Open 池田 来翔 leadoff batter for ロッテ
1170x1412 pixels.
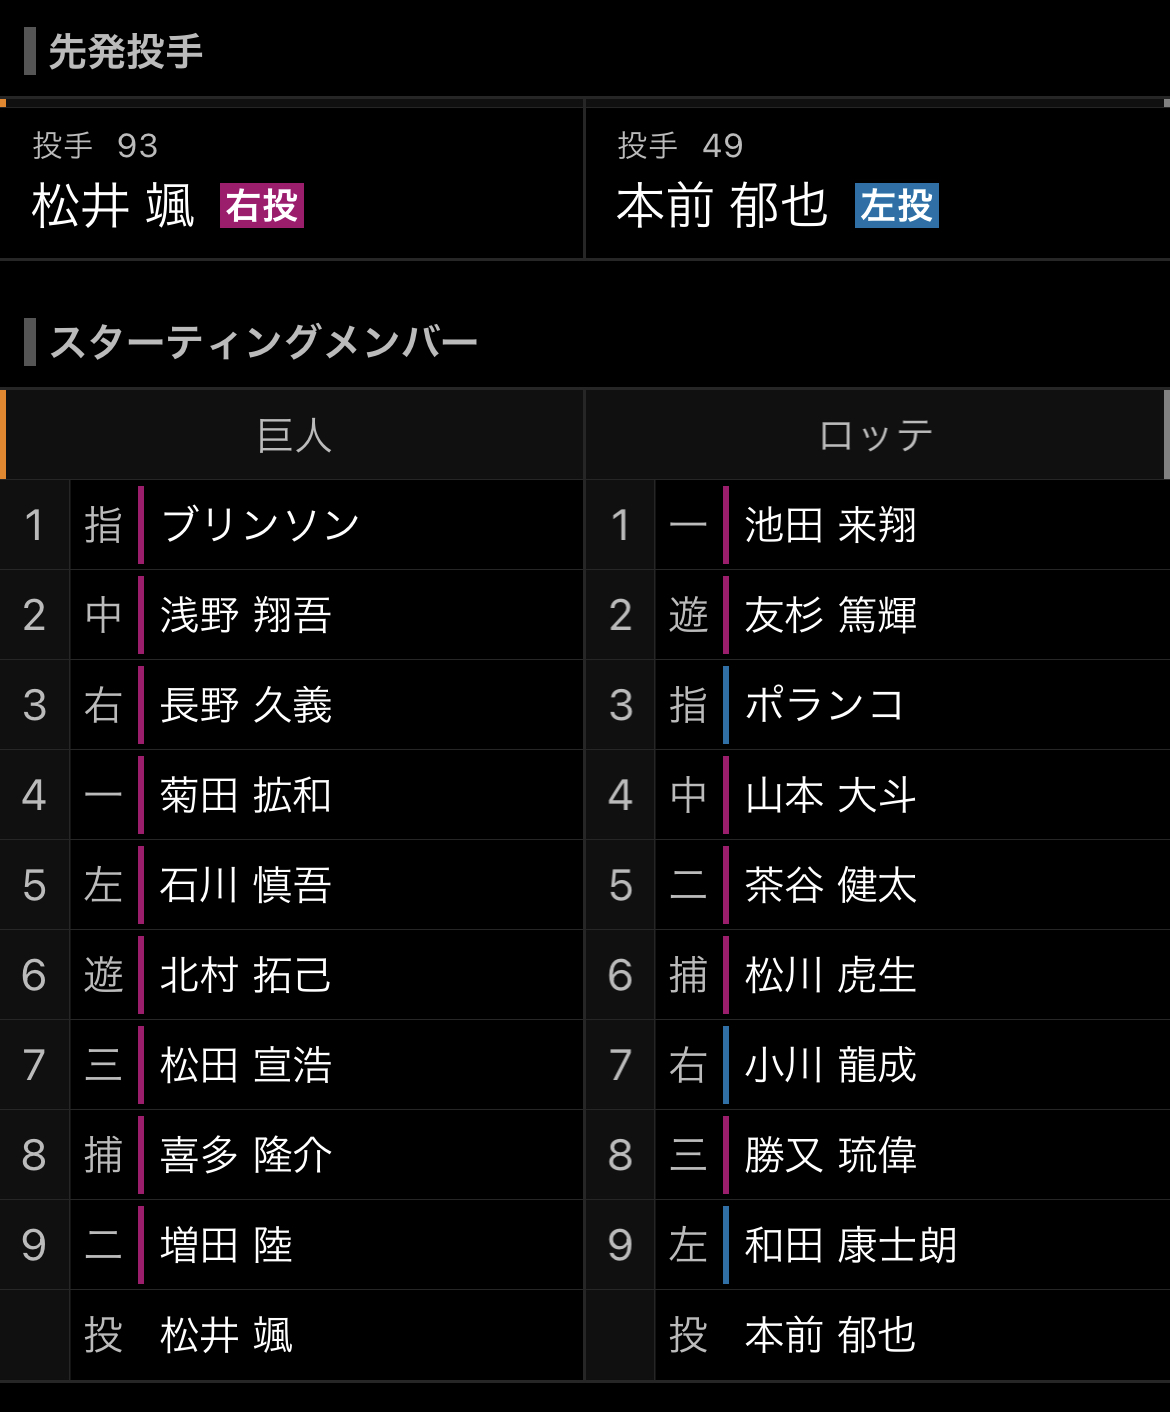pyautogui.click(x=830, y=525)
